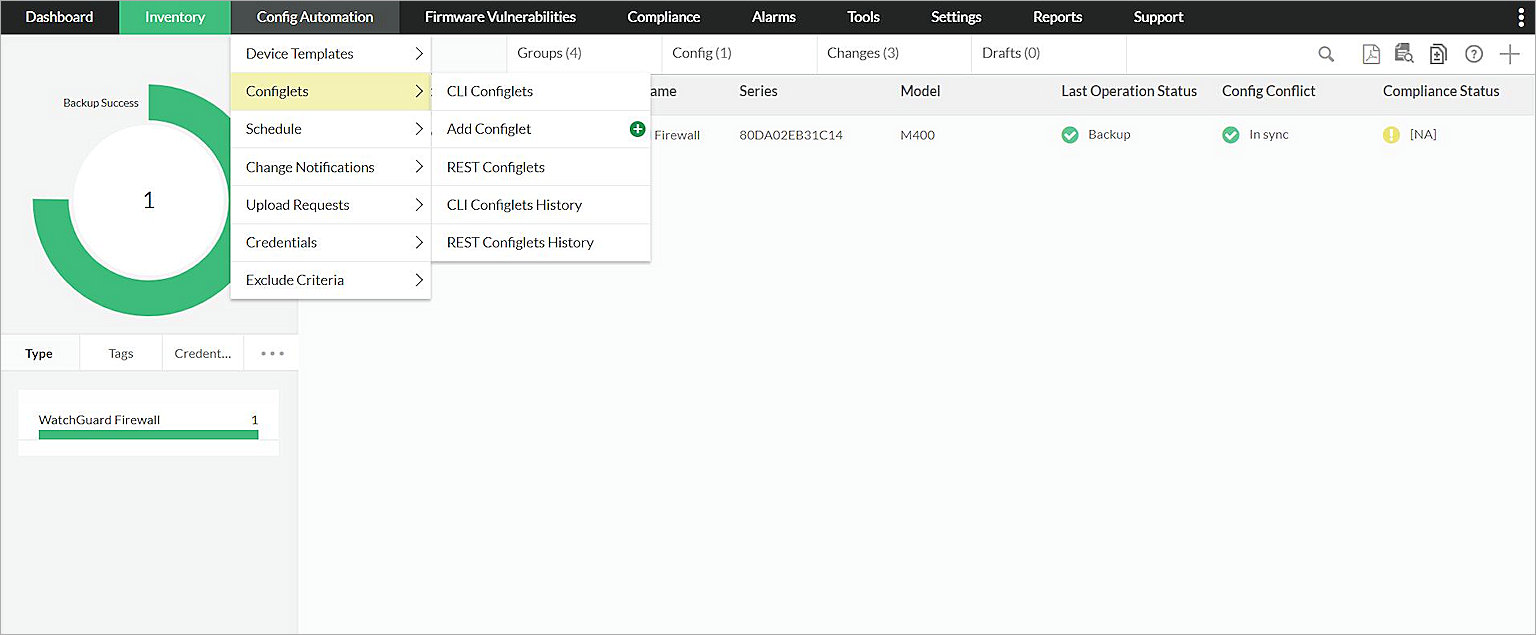This screenshot has width=1536, height=635.
Task: Add a new device using the plus icon
Action: pyautogui.click(x=1510, y=54)
